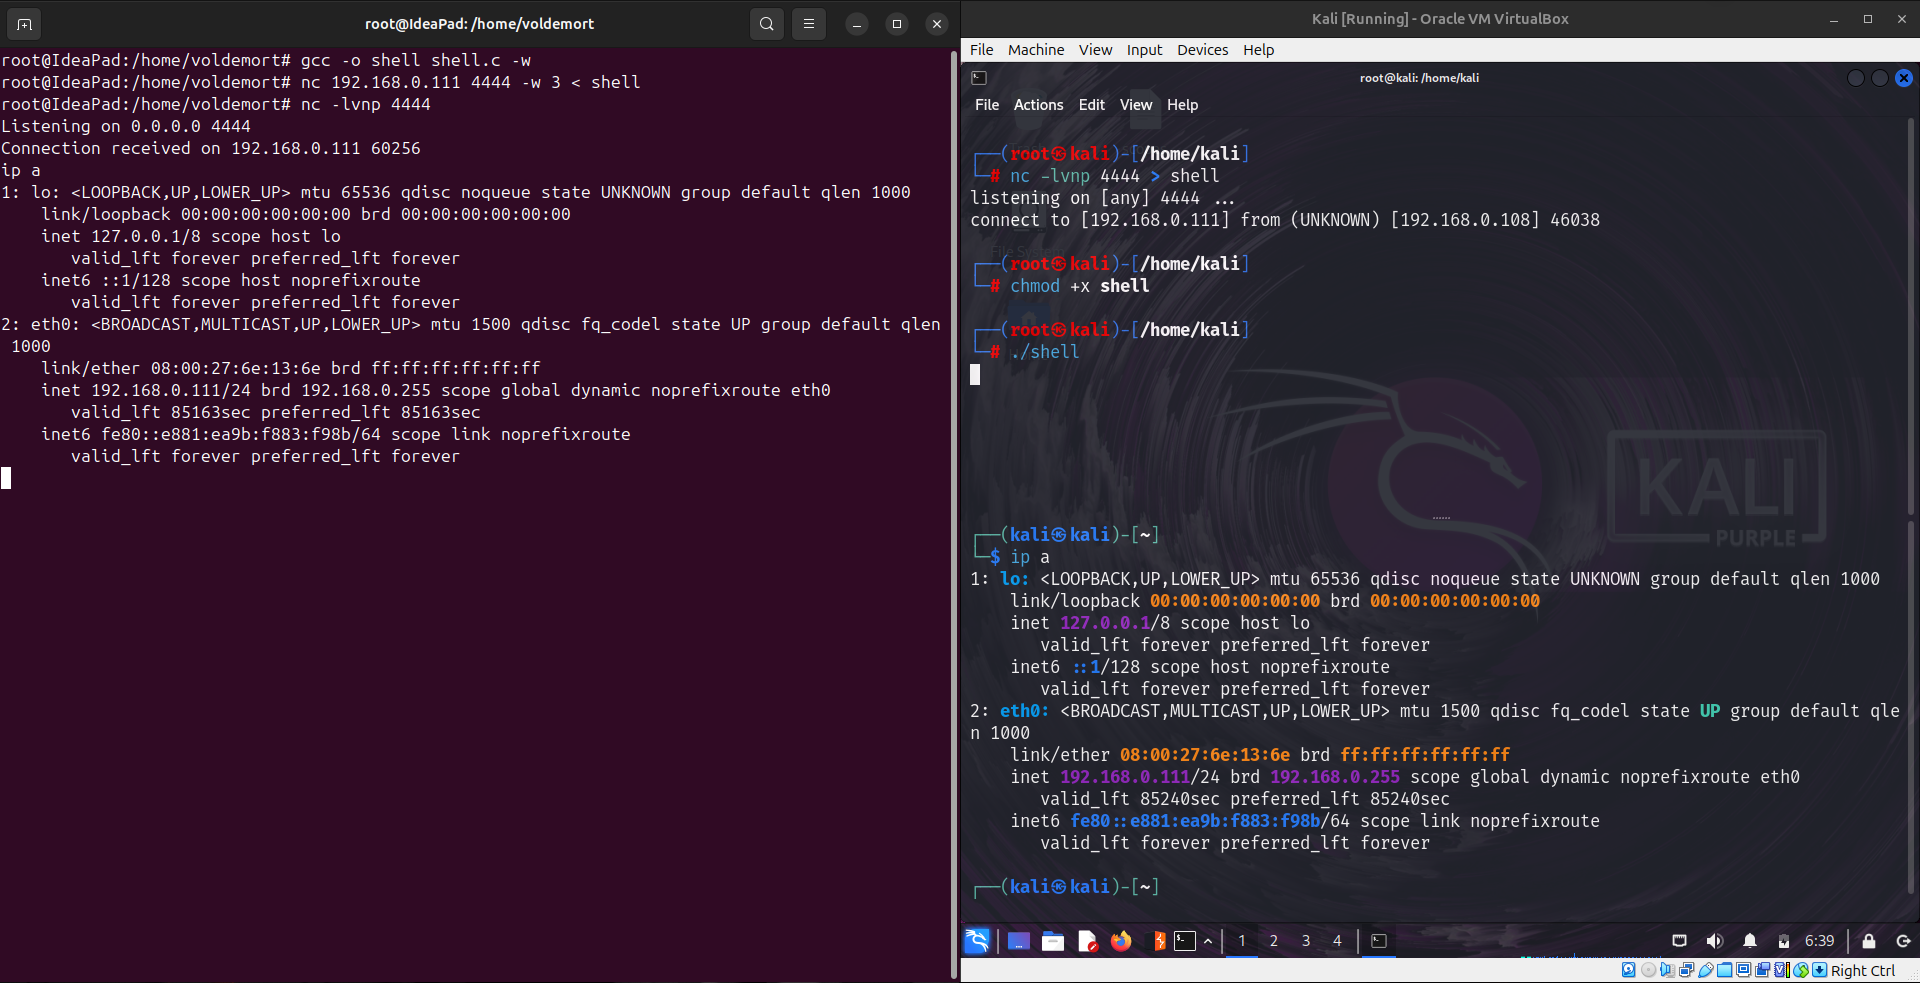Switch to workspace 3 in Kali panel

(1306, 941)
